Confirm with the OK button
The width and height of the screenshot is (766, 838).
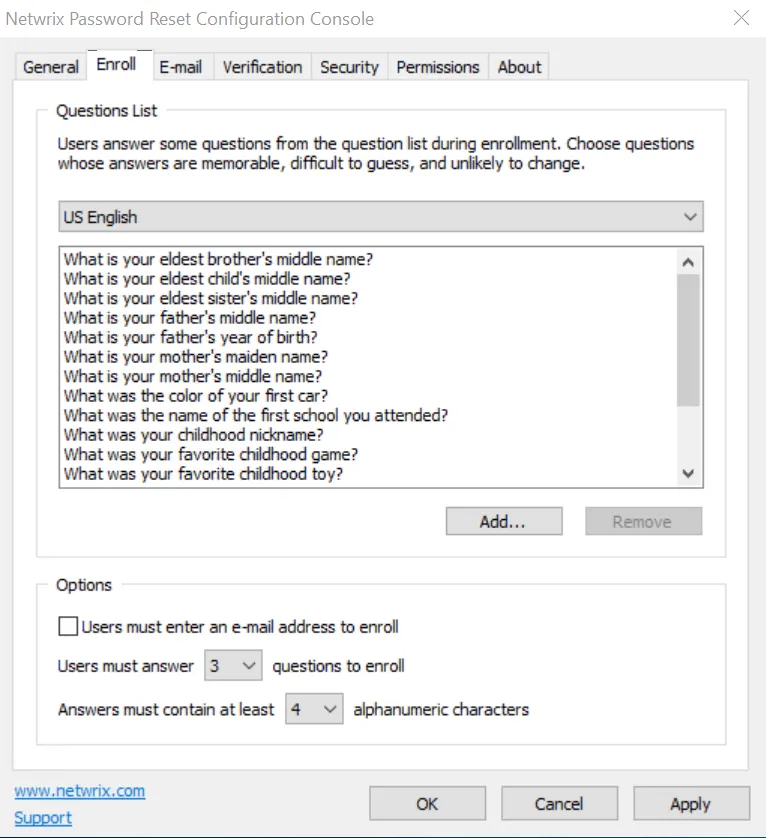tap(428, 803)
